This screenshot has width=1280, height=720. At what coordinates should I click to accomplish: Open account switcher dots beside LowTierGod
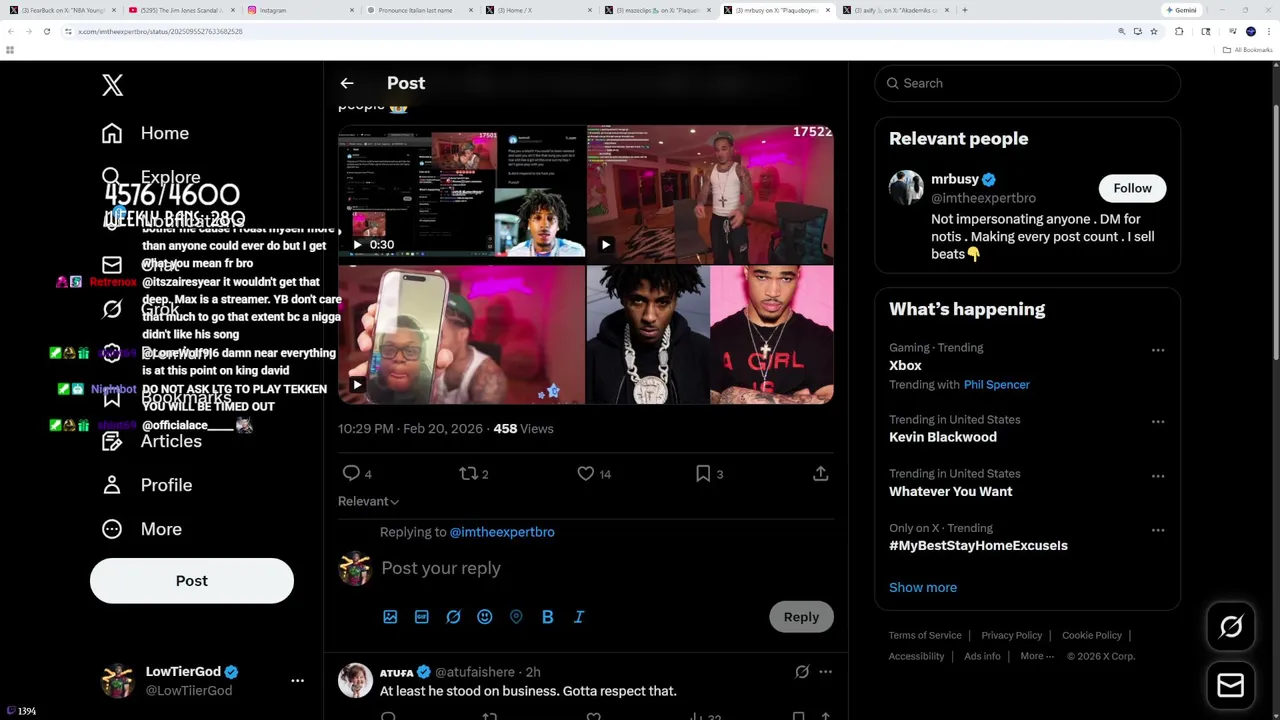(297, 680)
